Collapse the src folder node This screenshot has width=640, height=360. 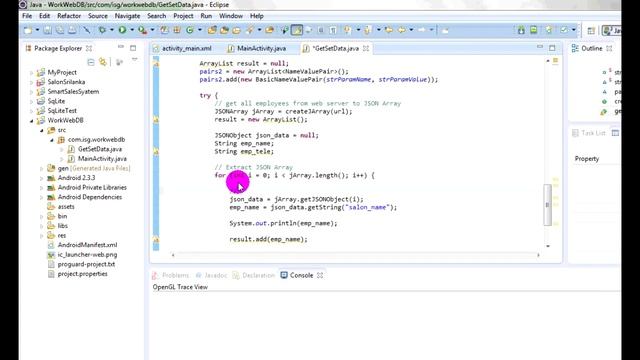42,130
